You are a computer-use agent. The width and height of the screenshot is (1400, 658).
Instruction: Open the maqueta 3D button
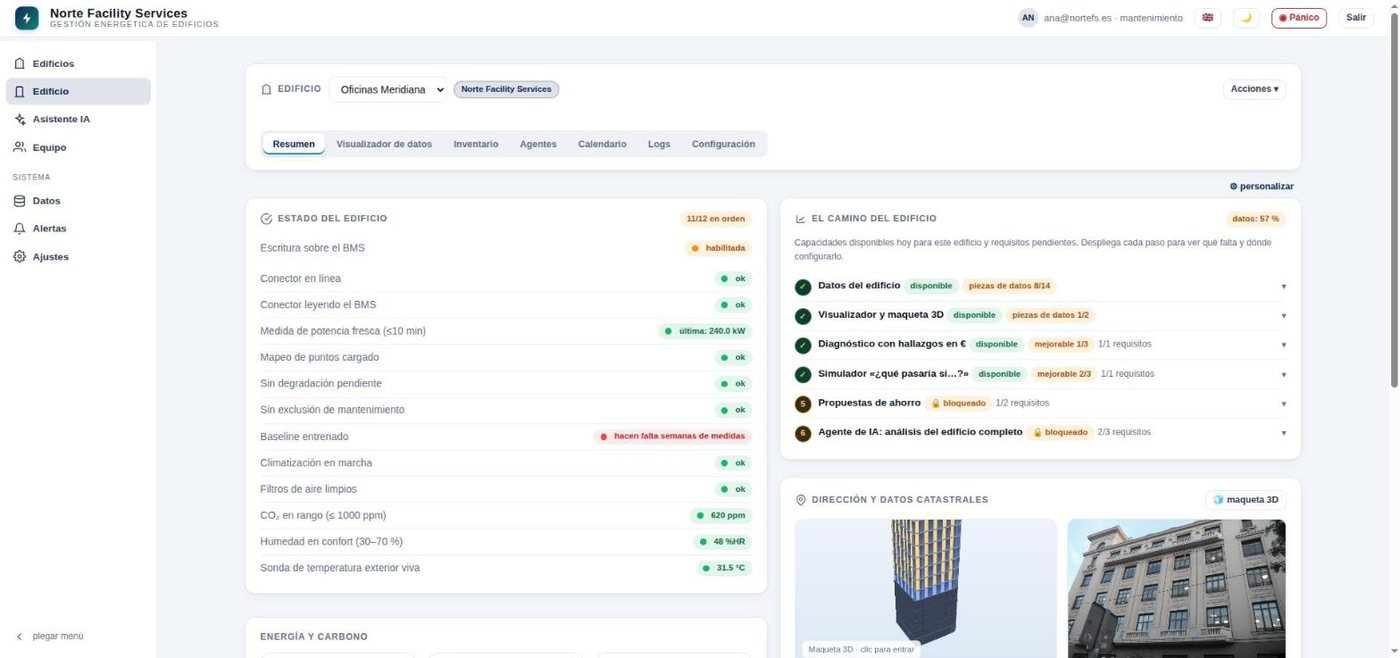1245,500
